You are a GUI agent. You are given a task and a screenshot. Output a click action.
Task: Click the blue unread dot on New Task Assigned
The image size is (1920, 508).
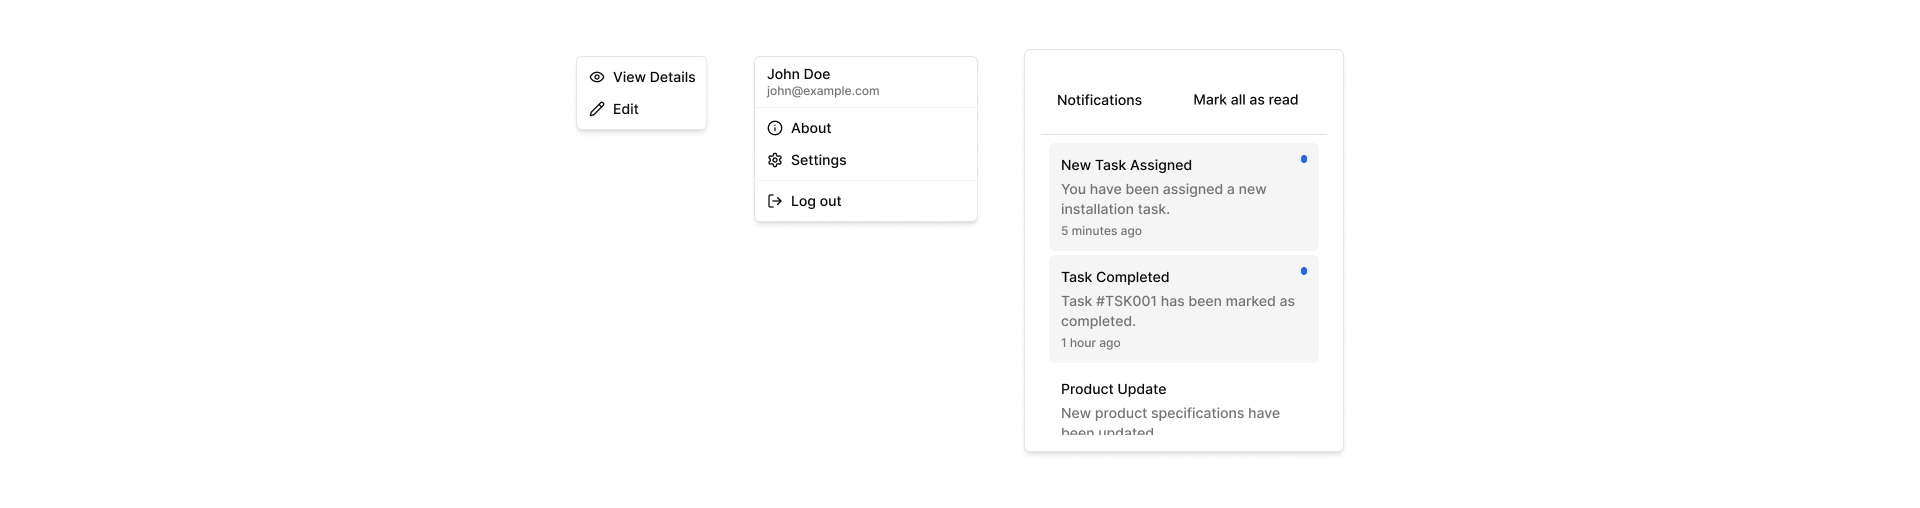pyautogui.click(x=1304, y=159)
